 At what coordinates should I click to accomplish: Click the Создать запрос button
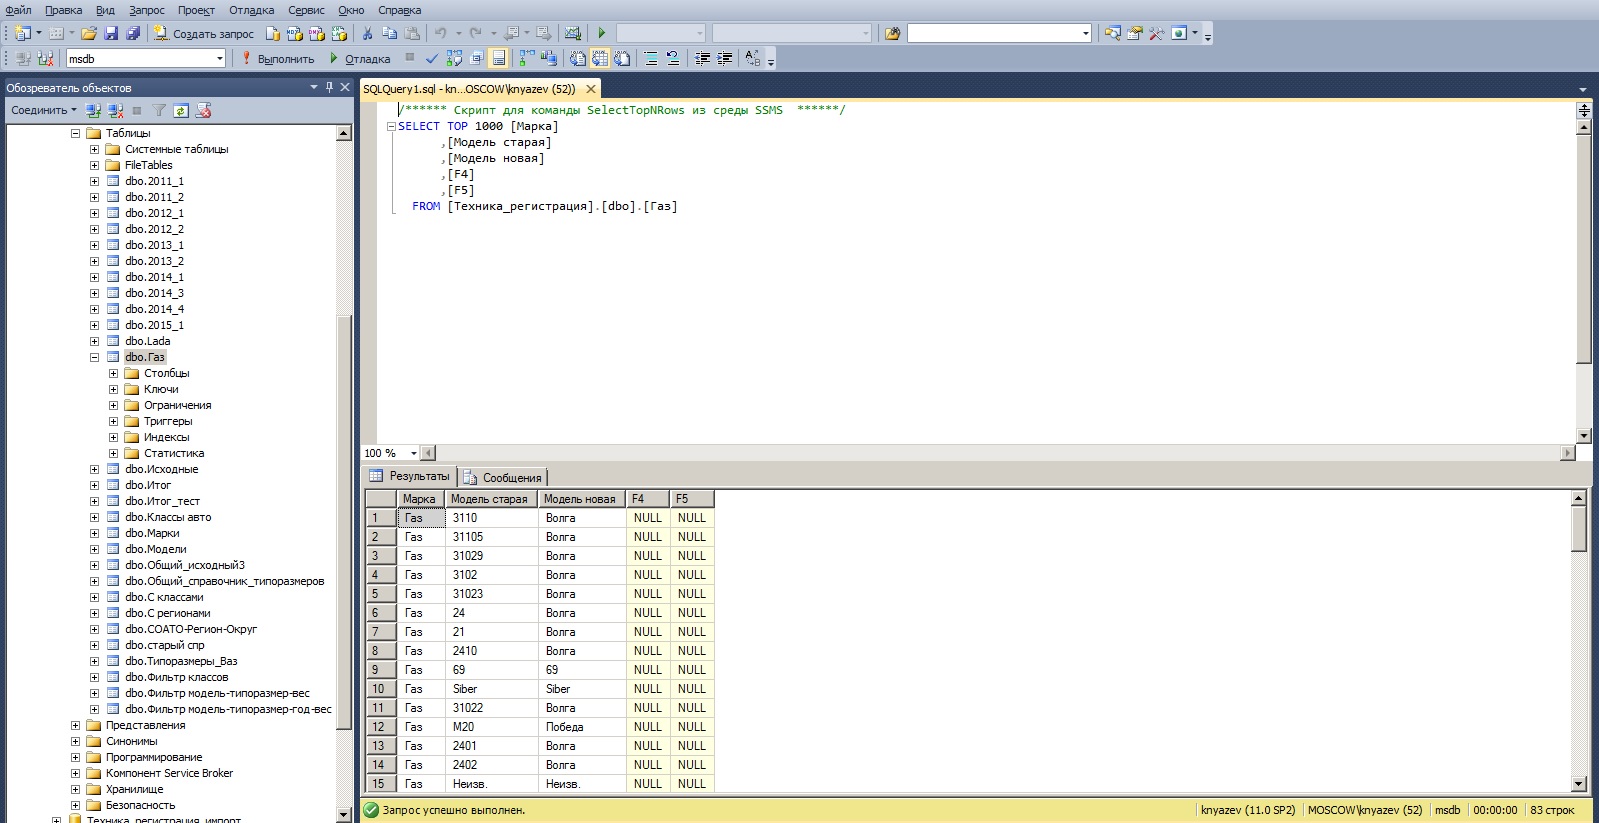click(x=204, y=33)
